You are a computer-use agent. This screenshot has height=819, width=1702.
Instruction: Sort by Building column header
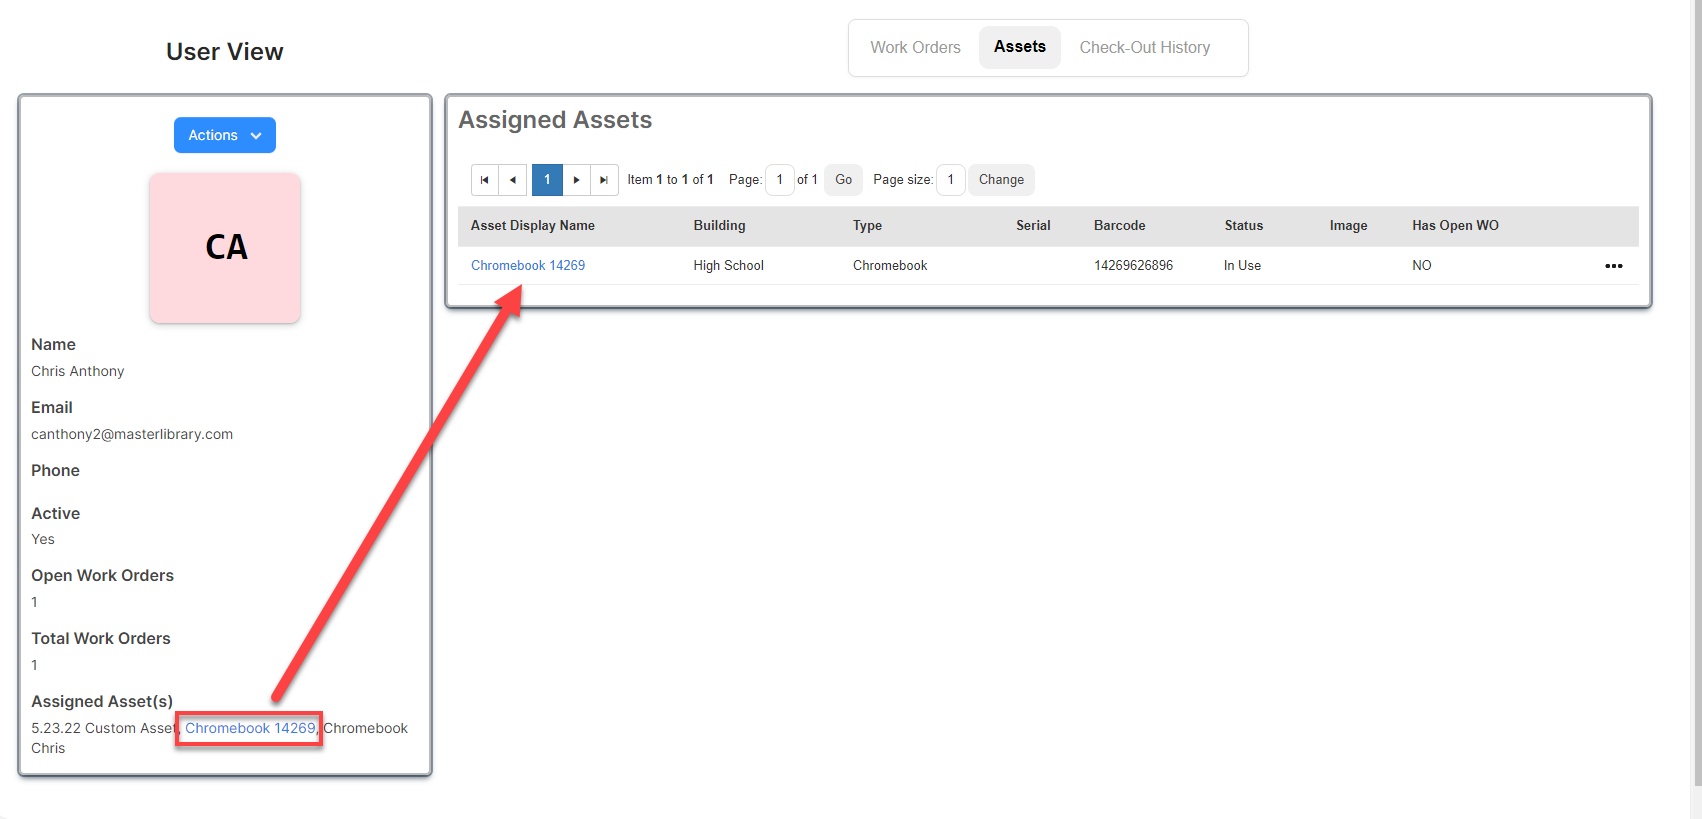point(719,226)
